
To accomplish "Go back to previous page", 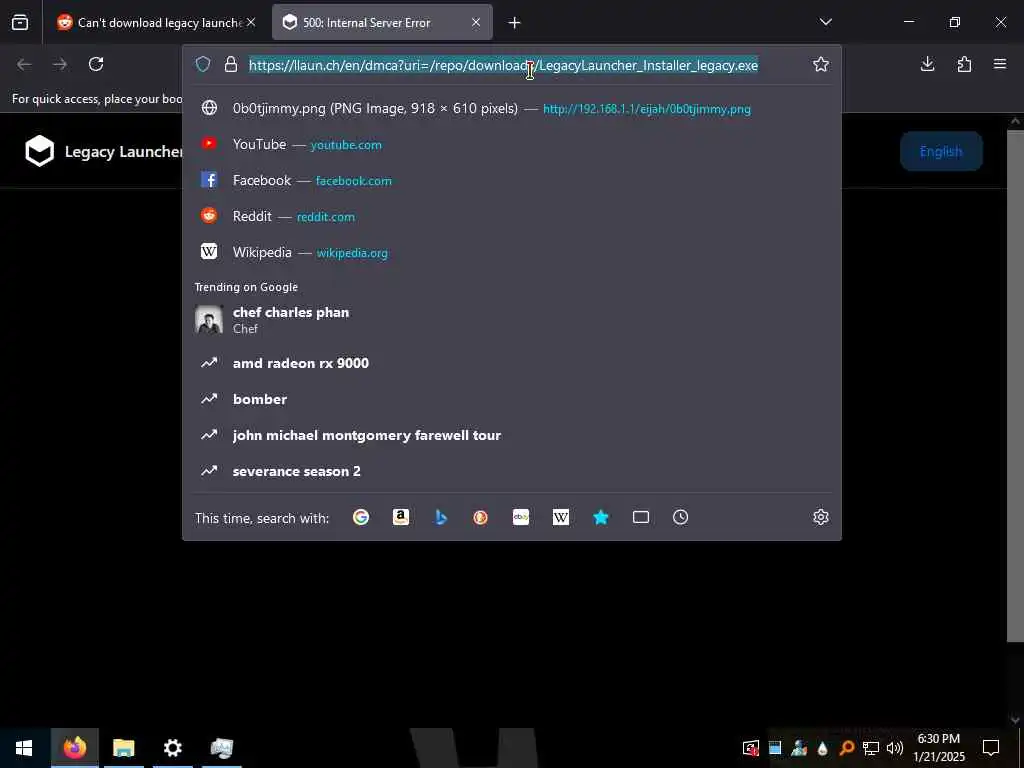I will tap(24, 64).
